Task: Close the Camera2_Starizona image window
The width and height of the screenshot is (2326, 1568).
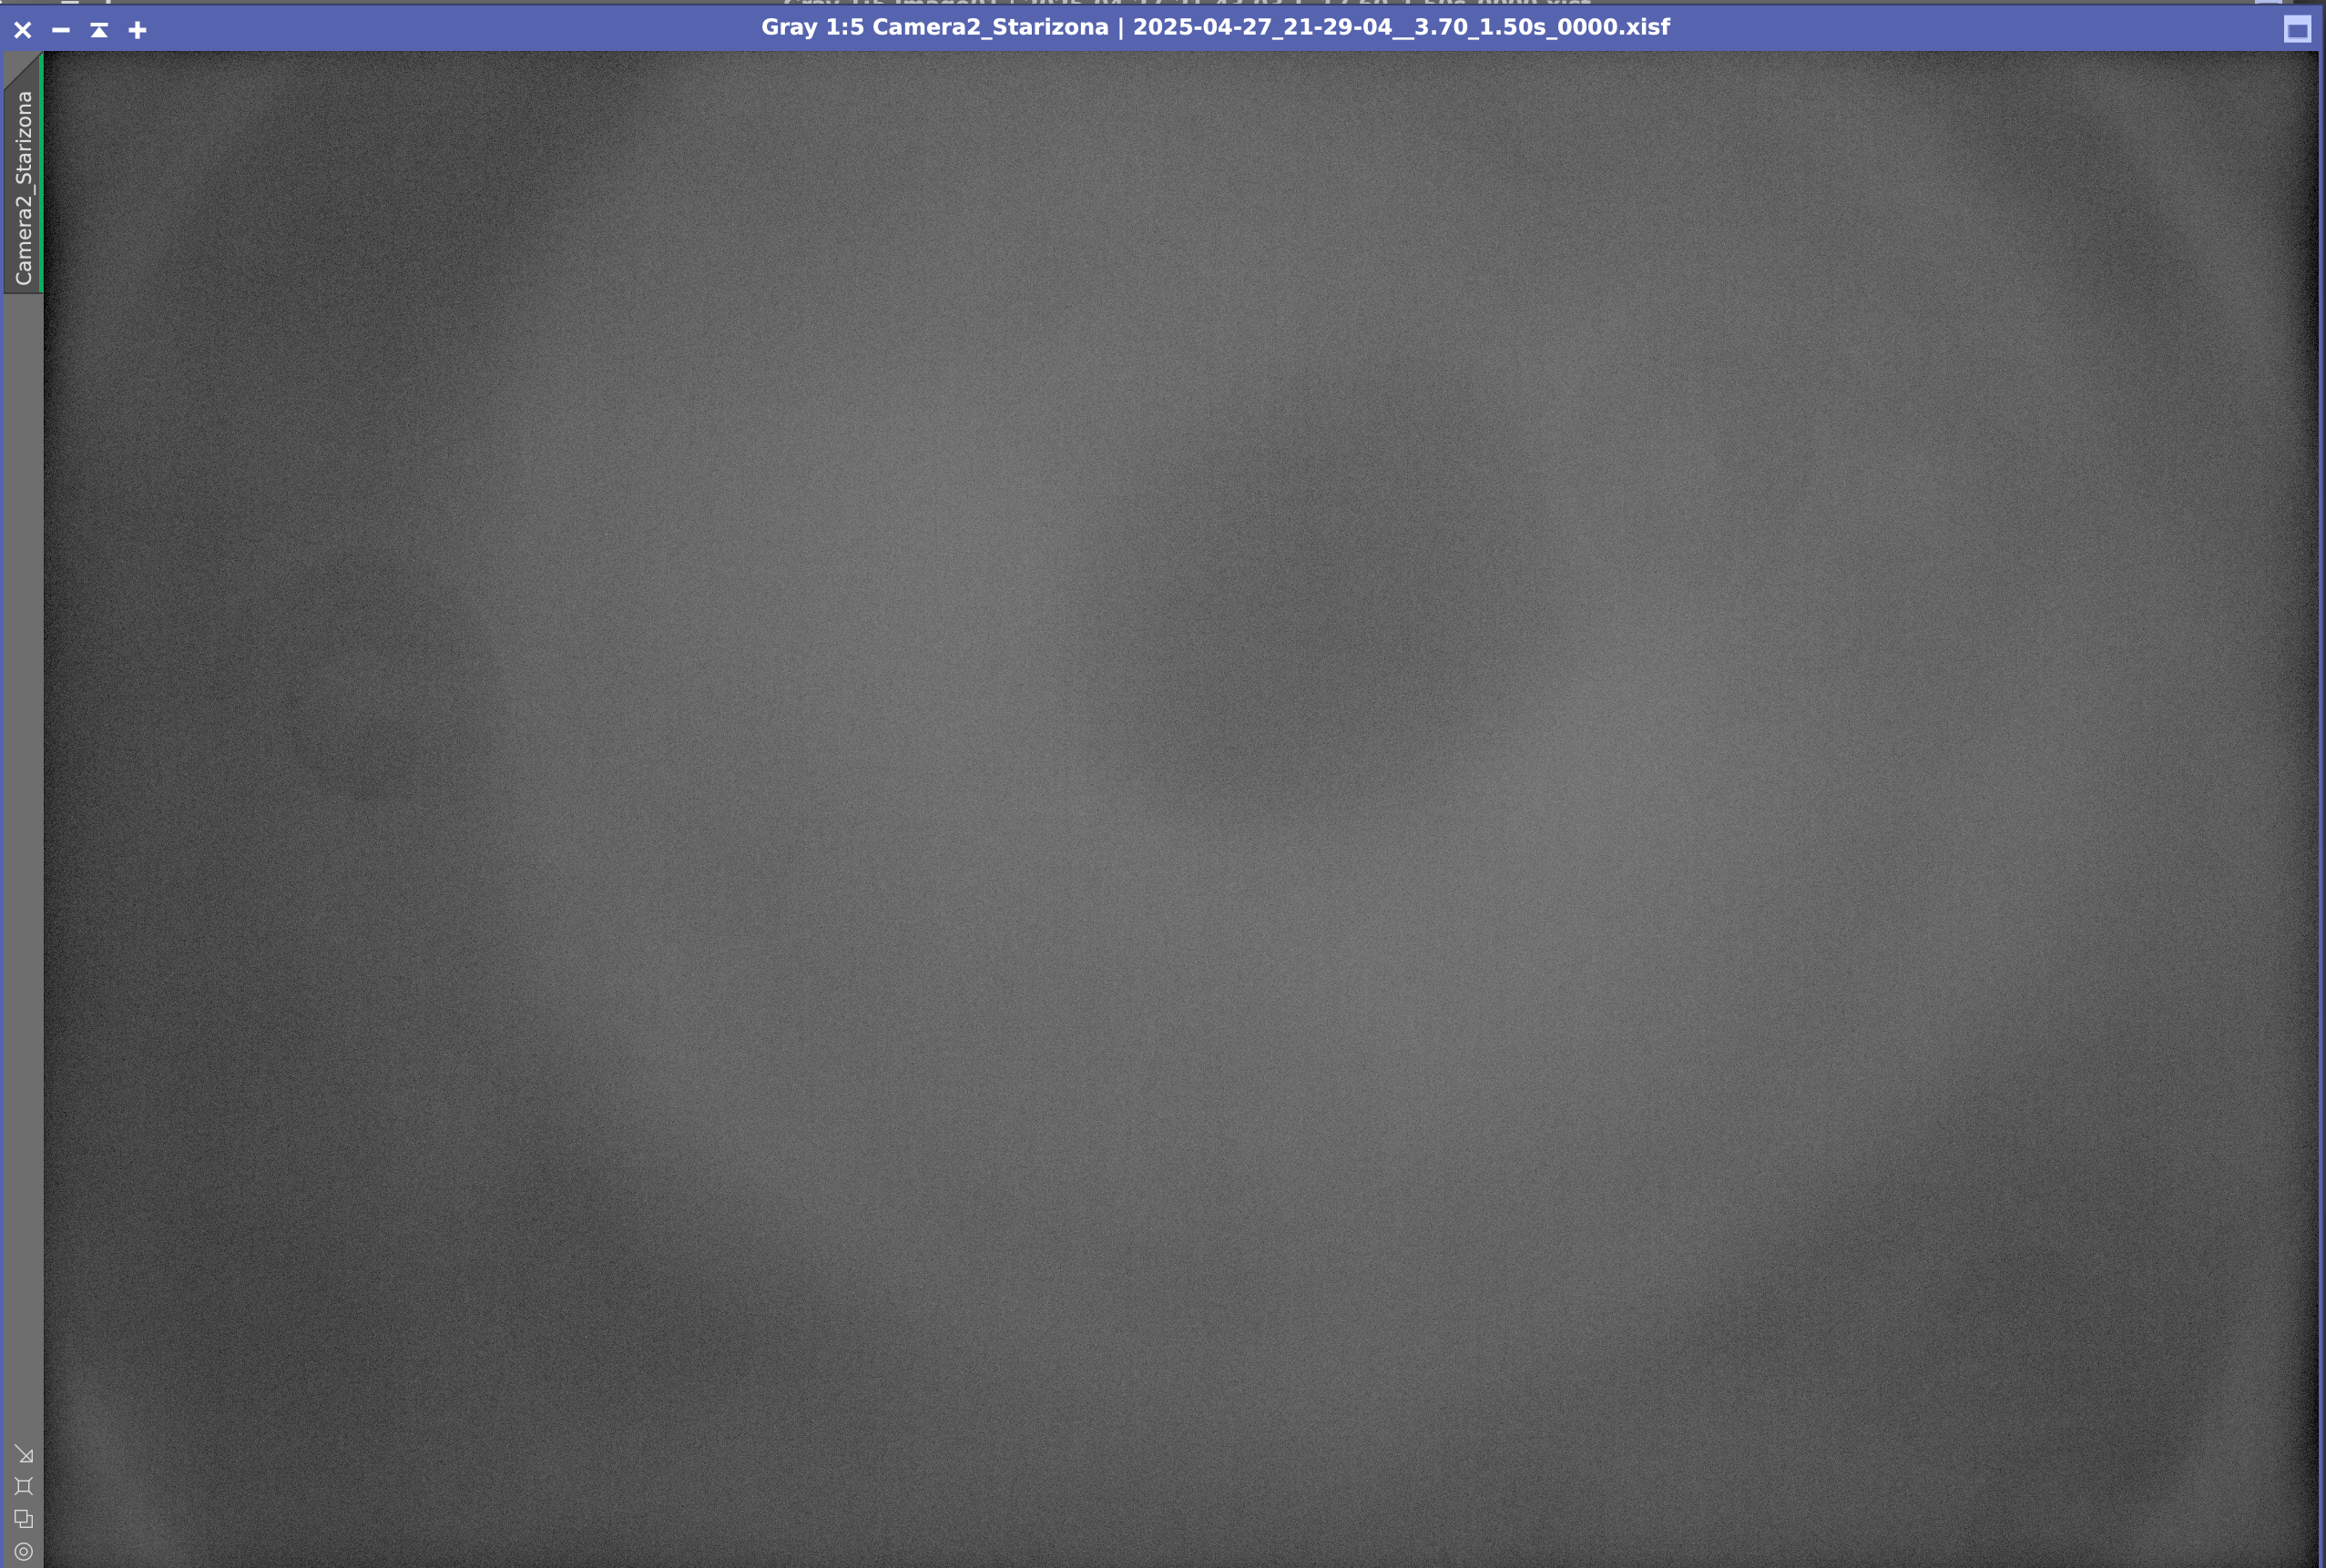Action: [x=23, y=30]
